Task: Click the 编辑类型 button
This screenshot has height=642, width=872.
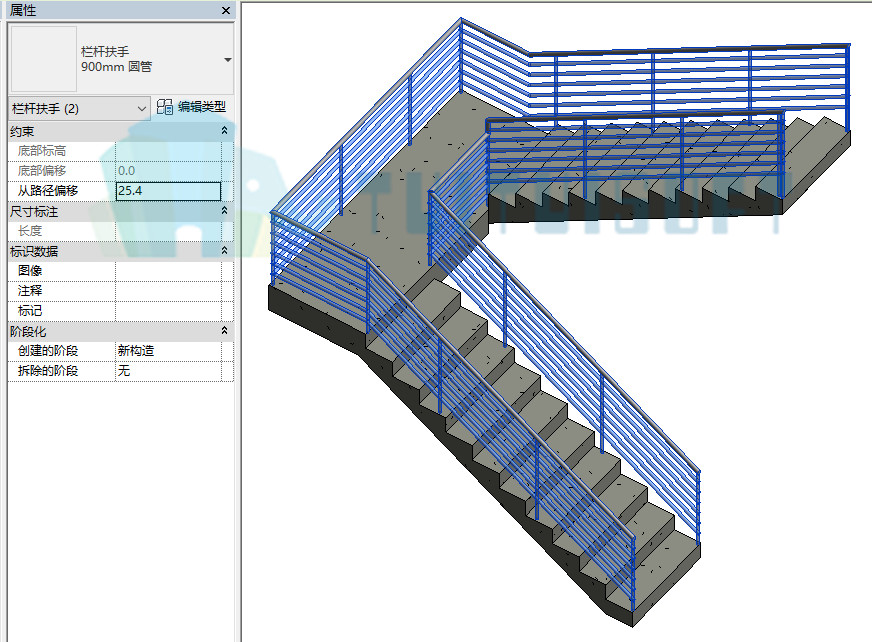Action: click(x=192, y=107)
